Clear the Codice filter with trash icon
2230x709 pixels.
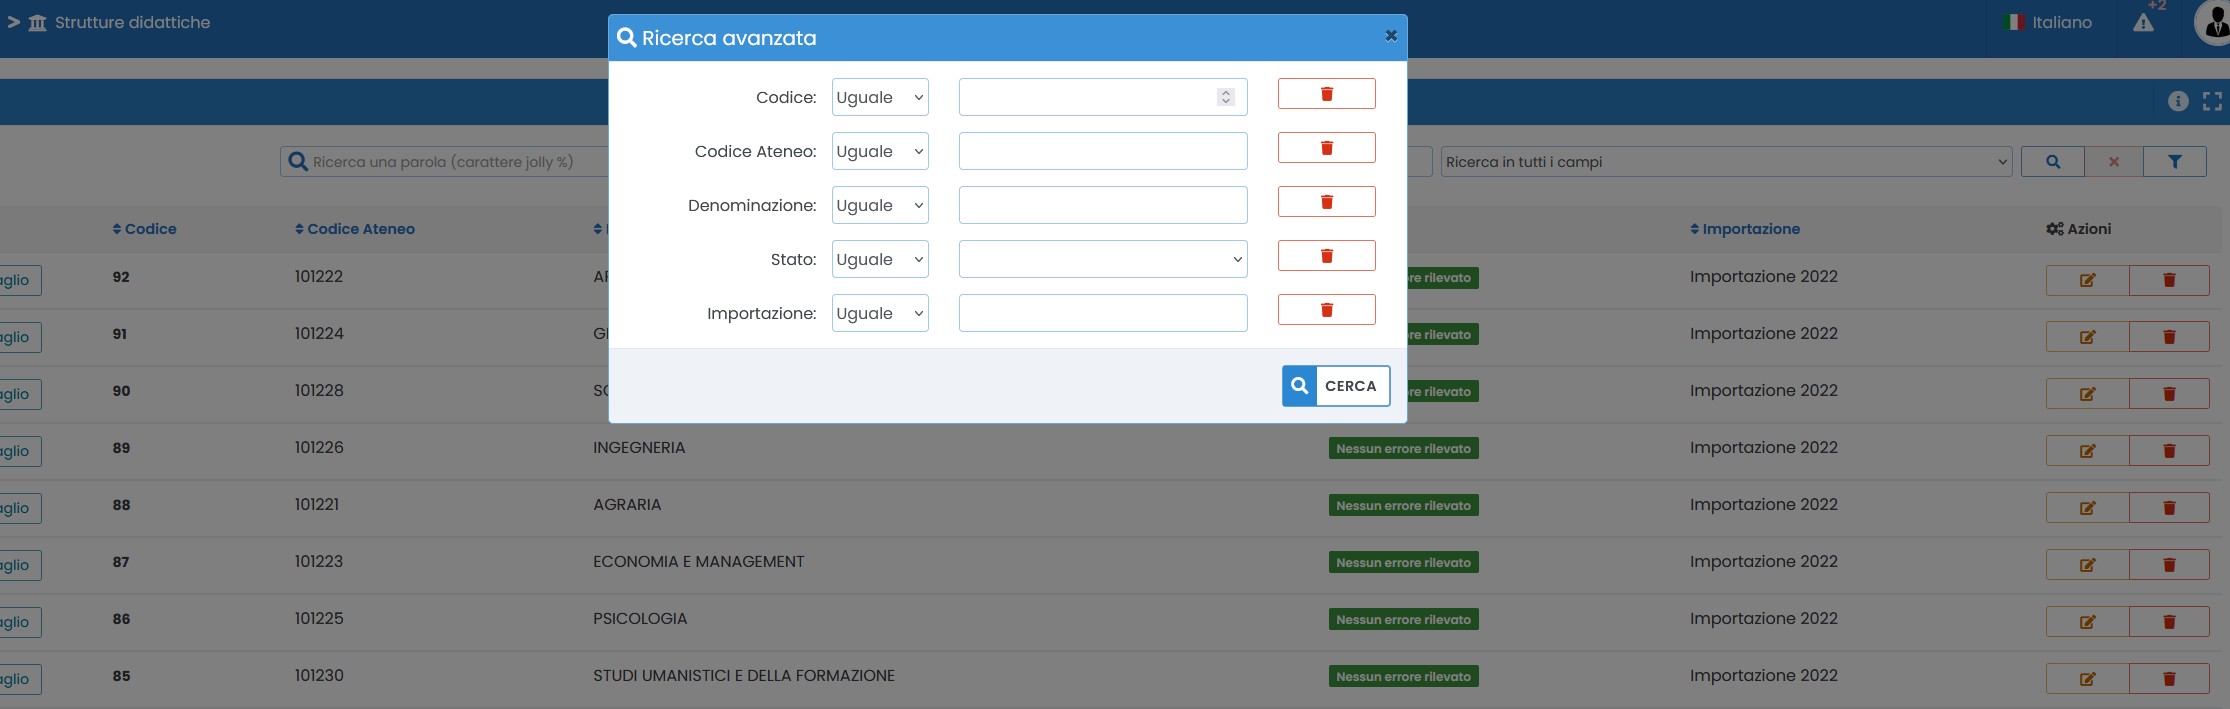click(1326, 94)
